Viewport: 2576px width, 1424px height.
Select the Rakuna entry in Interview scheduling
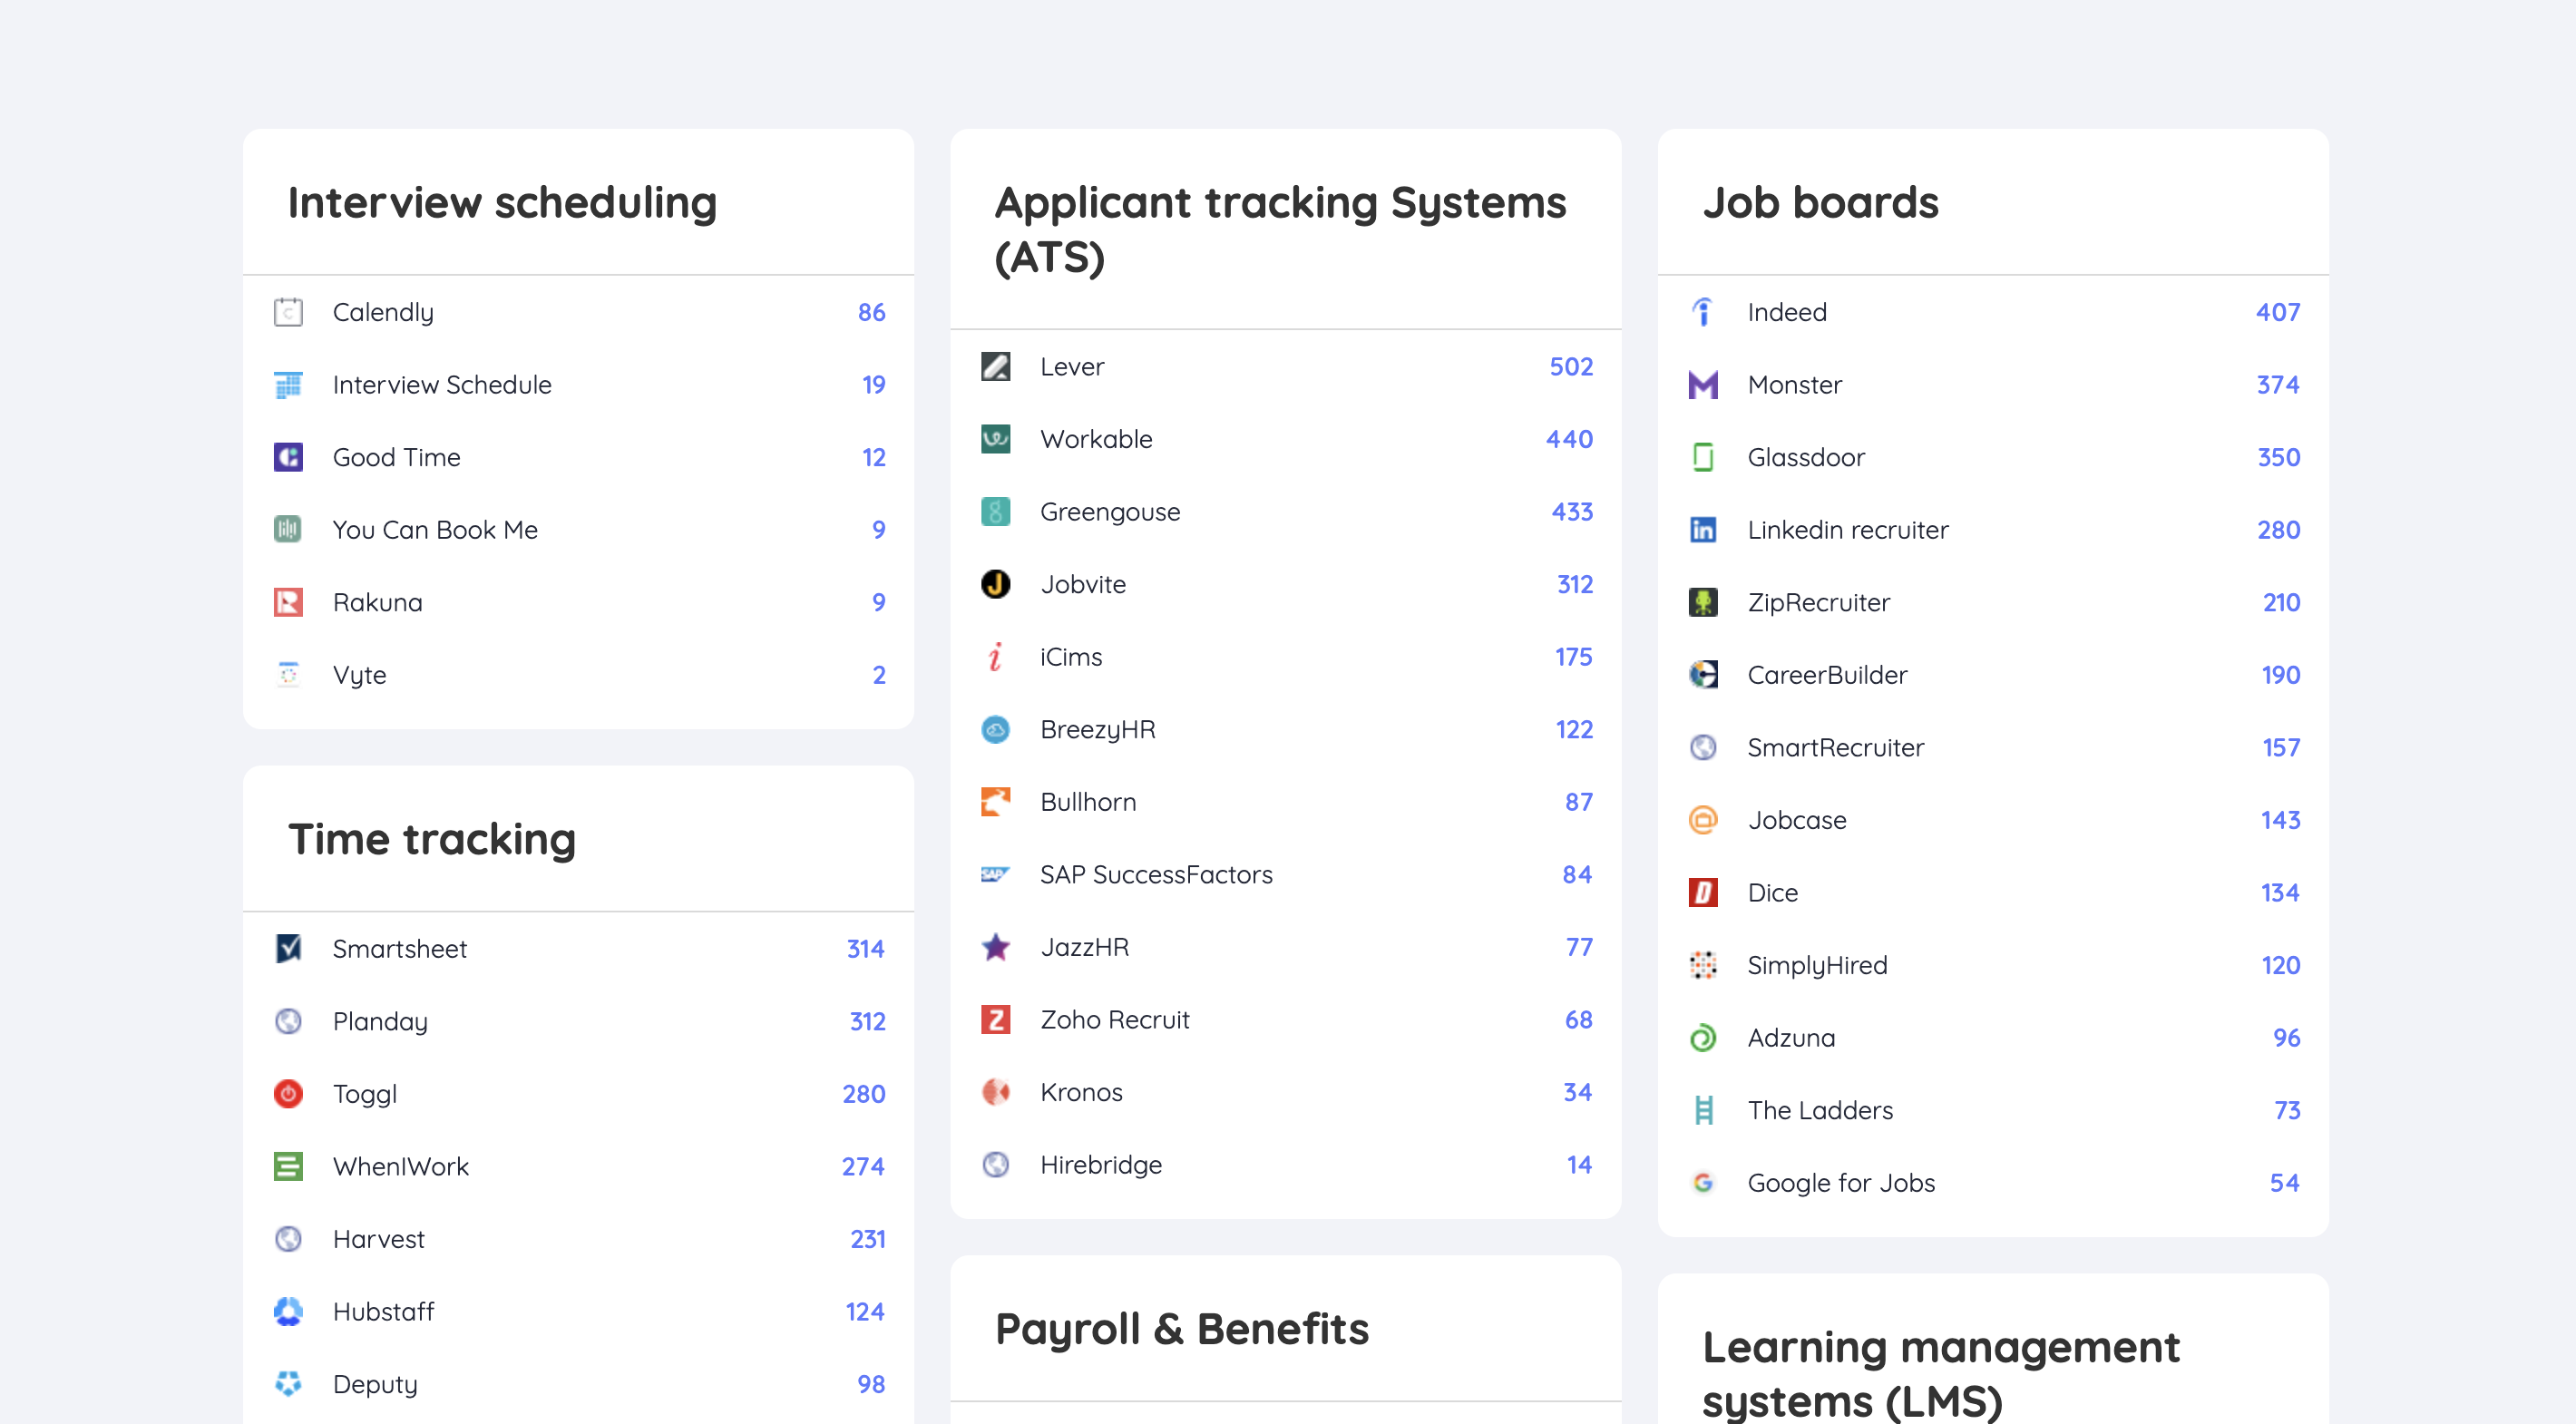pyautogui.click(x=377, y=602)
